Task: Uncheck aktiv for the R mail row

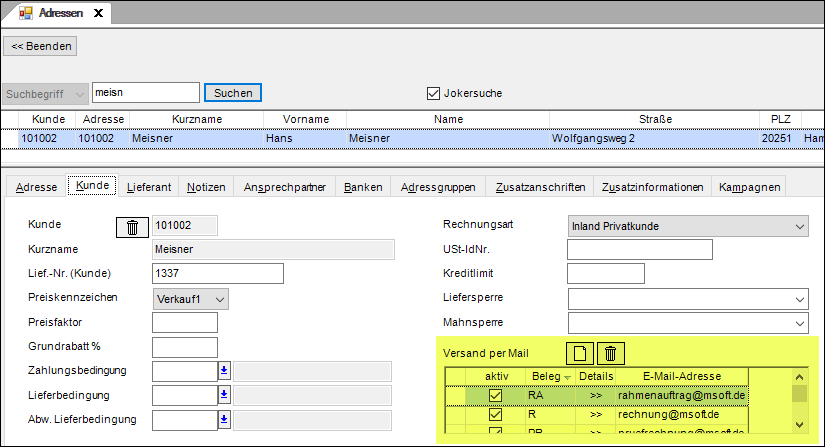Action: [x=495, y=413]
